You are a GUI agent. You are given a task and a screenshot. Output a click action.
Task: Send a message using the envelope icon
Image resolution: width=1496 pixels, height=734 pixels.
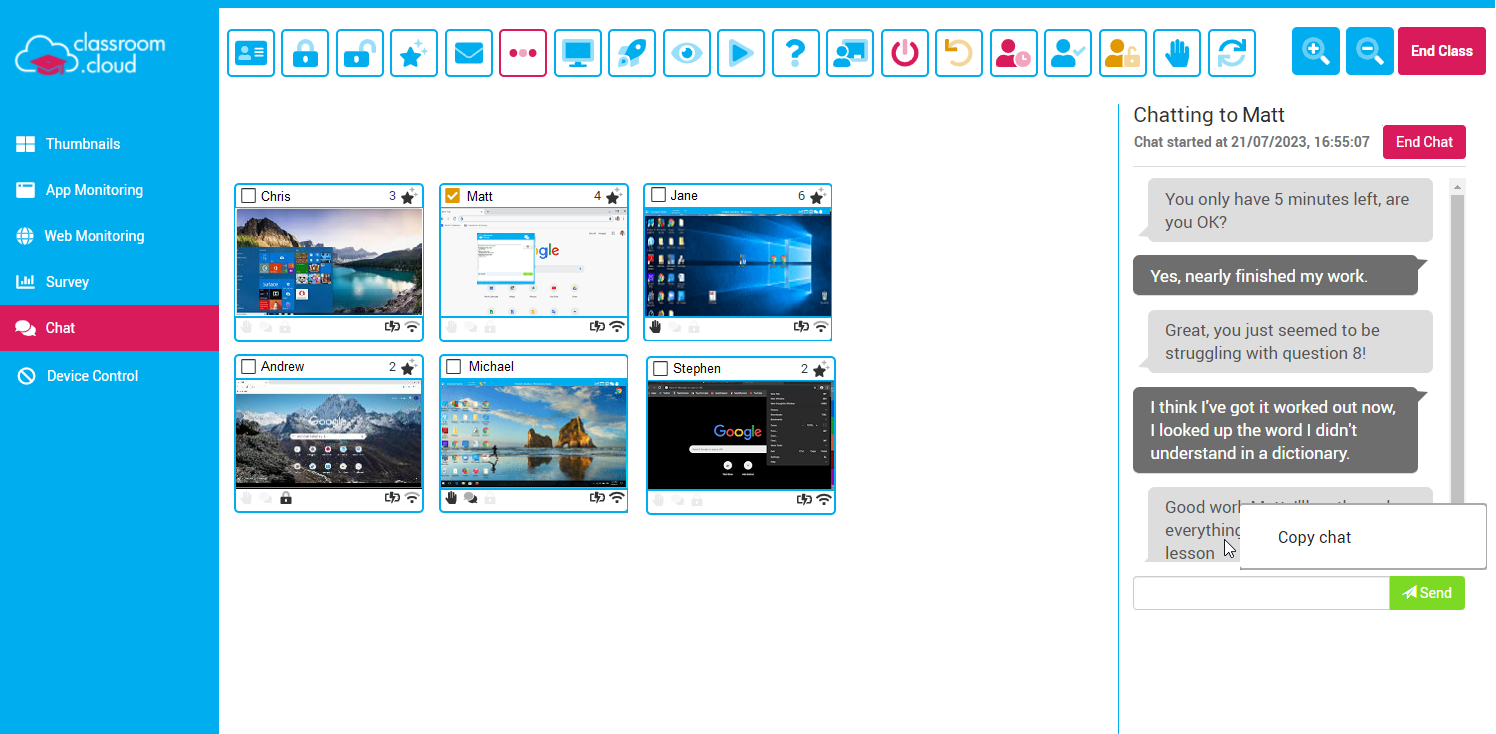coord(468,52)
